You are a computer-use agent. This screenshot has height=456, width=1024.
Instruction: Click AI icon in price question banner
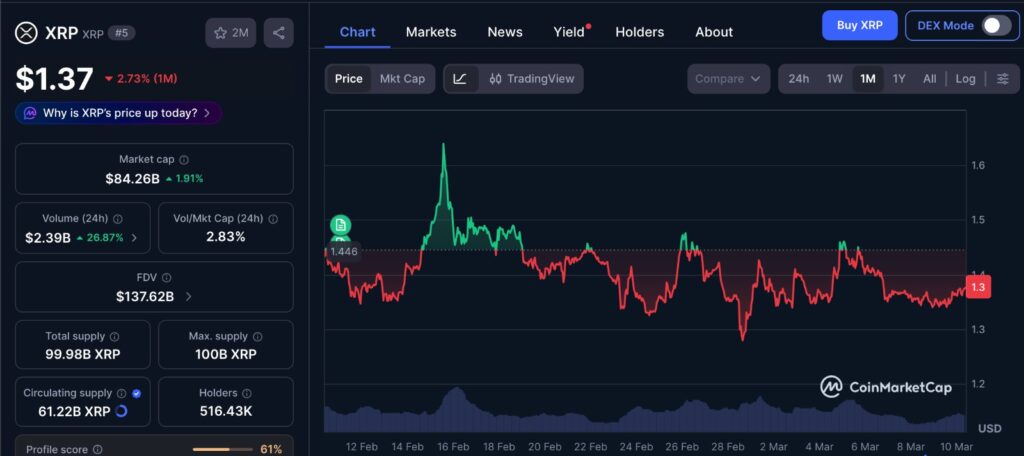[30, 113]
